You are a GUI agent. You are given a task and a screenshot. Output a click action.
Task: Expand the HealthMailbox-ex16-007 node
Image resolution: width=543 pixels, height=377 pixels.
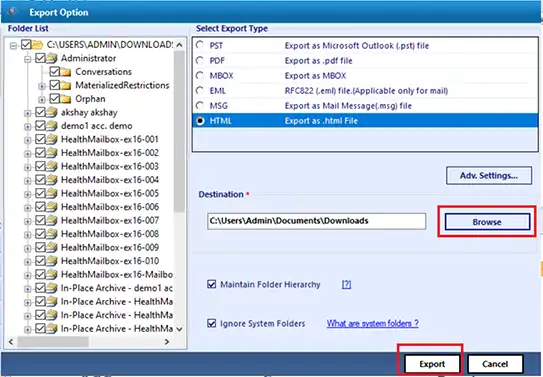(27, 221)
